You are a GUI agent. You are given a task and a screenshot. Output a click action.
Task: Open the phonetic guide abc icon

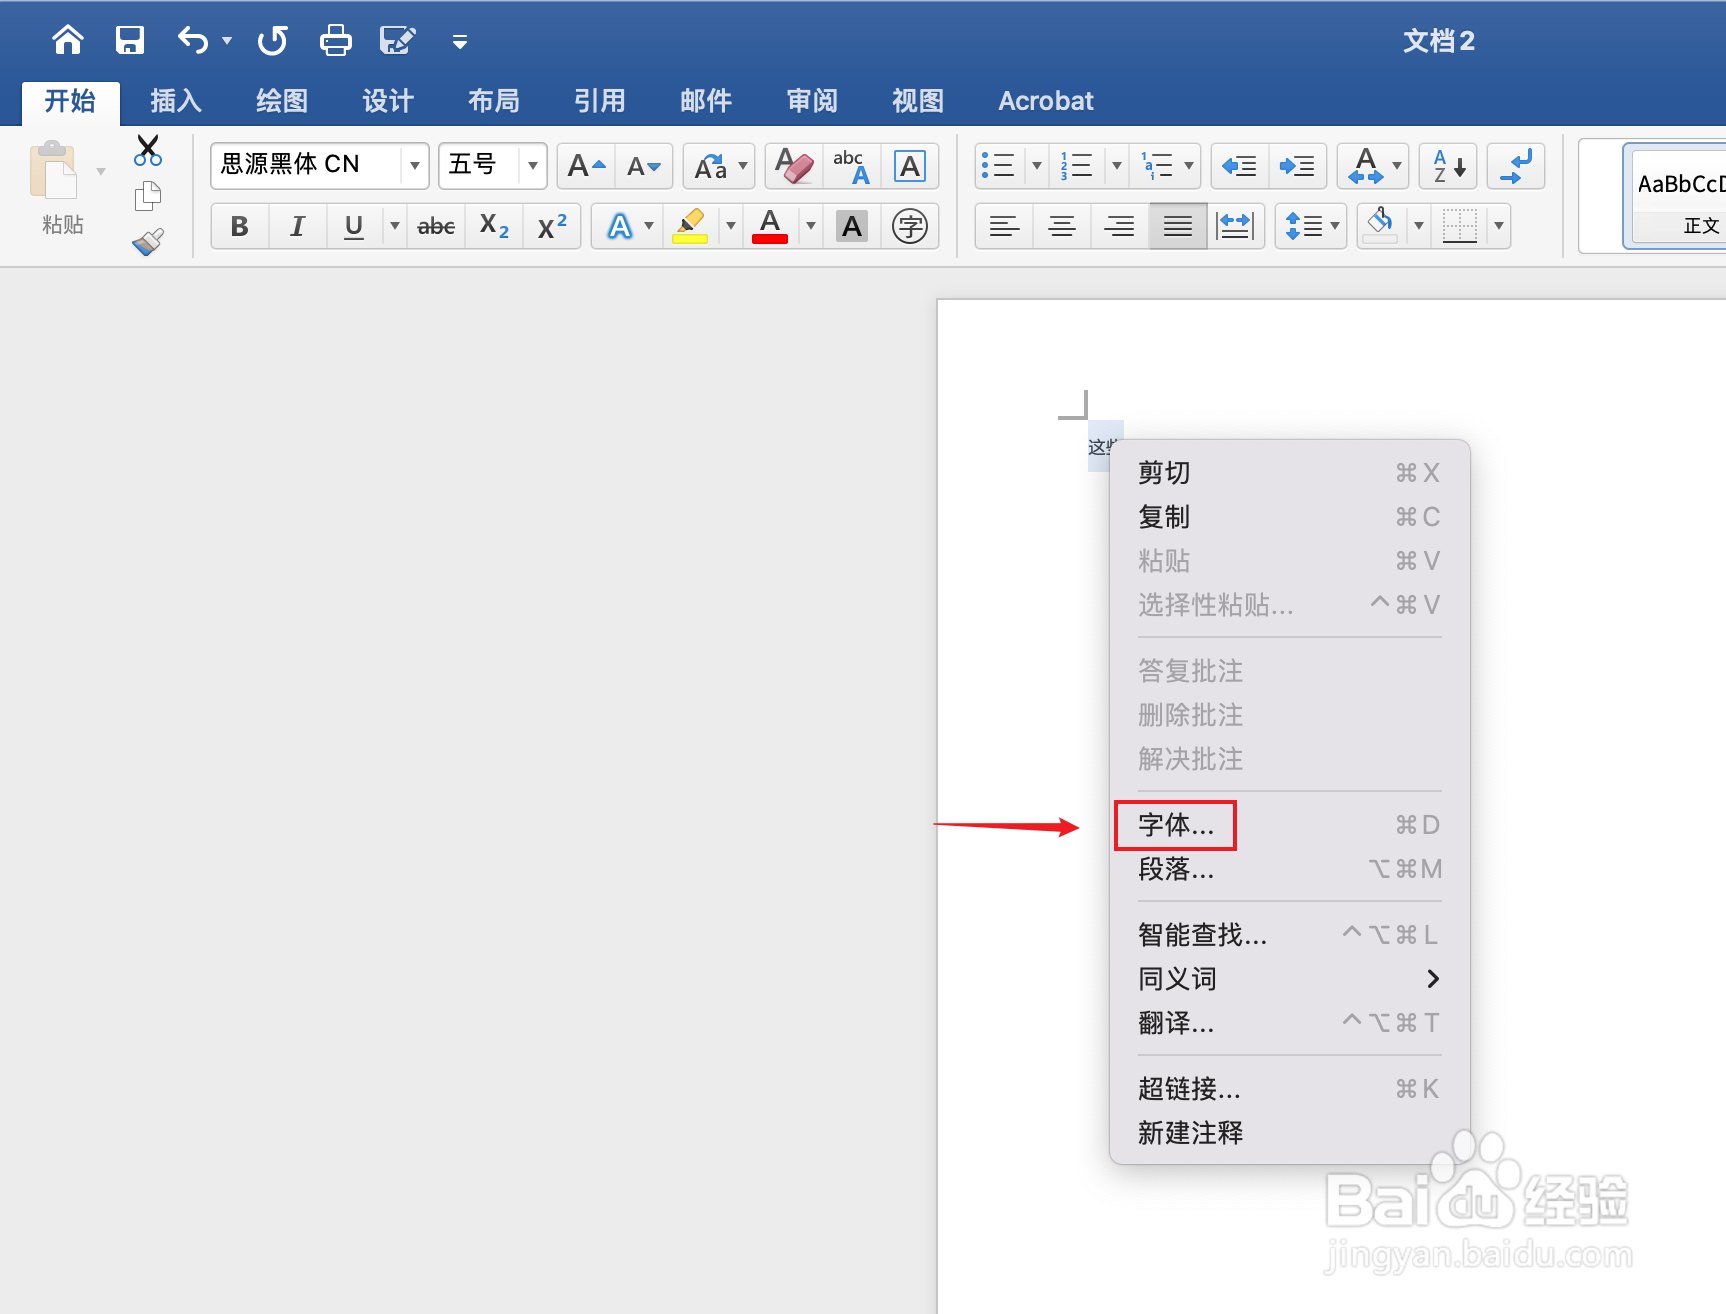852,166
